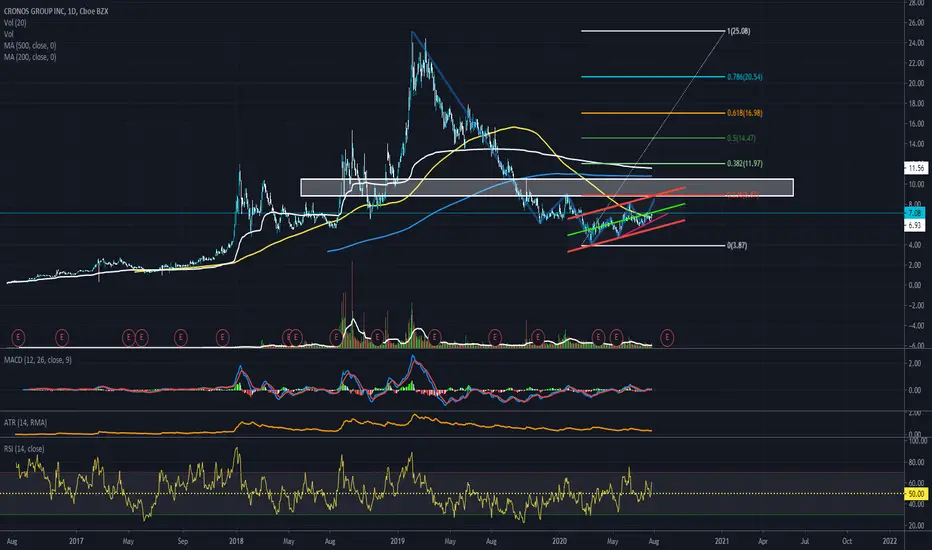
Task: Click the 0.382(11.97) Fibonacci level label
Action: [x=745, y=163]
